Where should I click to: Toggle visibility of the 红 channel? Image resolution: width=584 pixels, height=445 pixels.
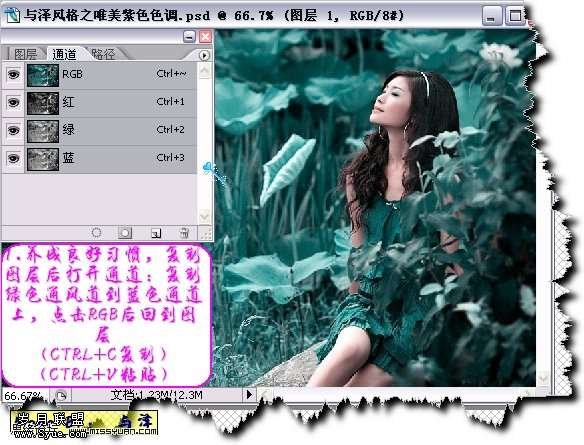(x=13, y=102)
